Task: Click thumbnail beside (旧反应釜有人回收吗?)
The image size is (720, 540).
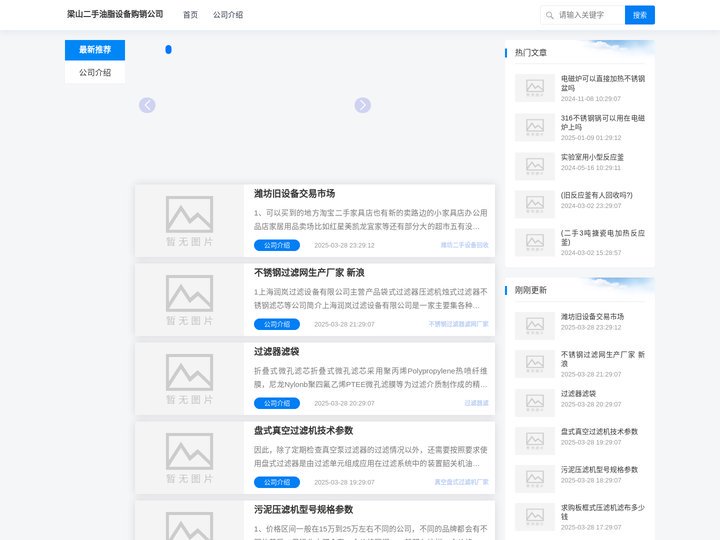Action: pos(534,204)
